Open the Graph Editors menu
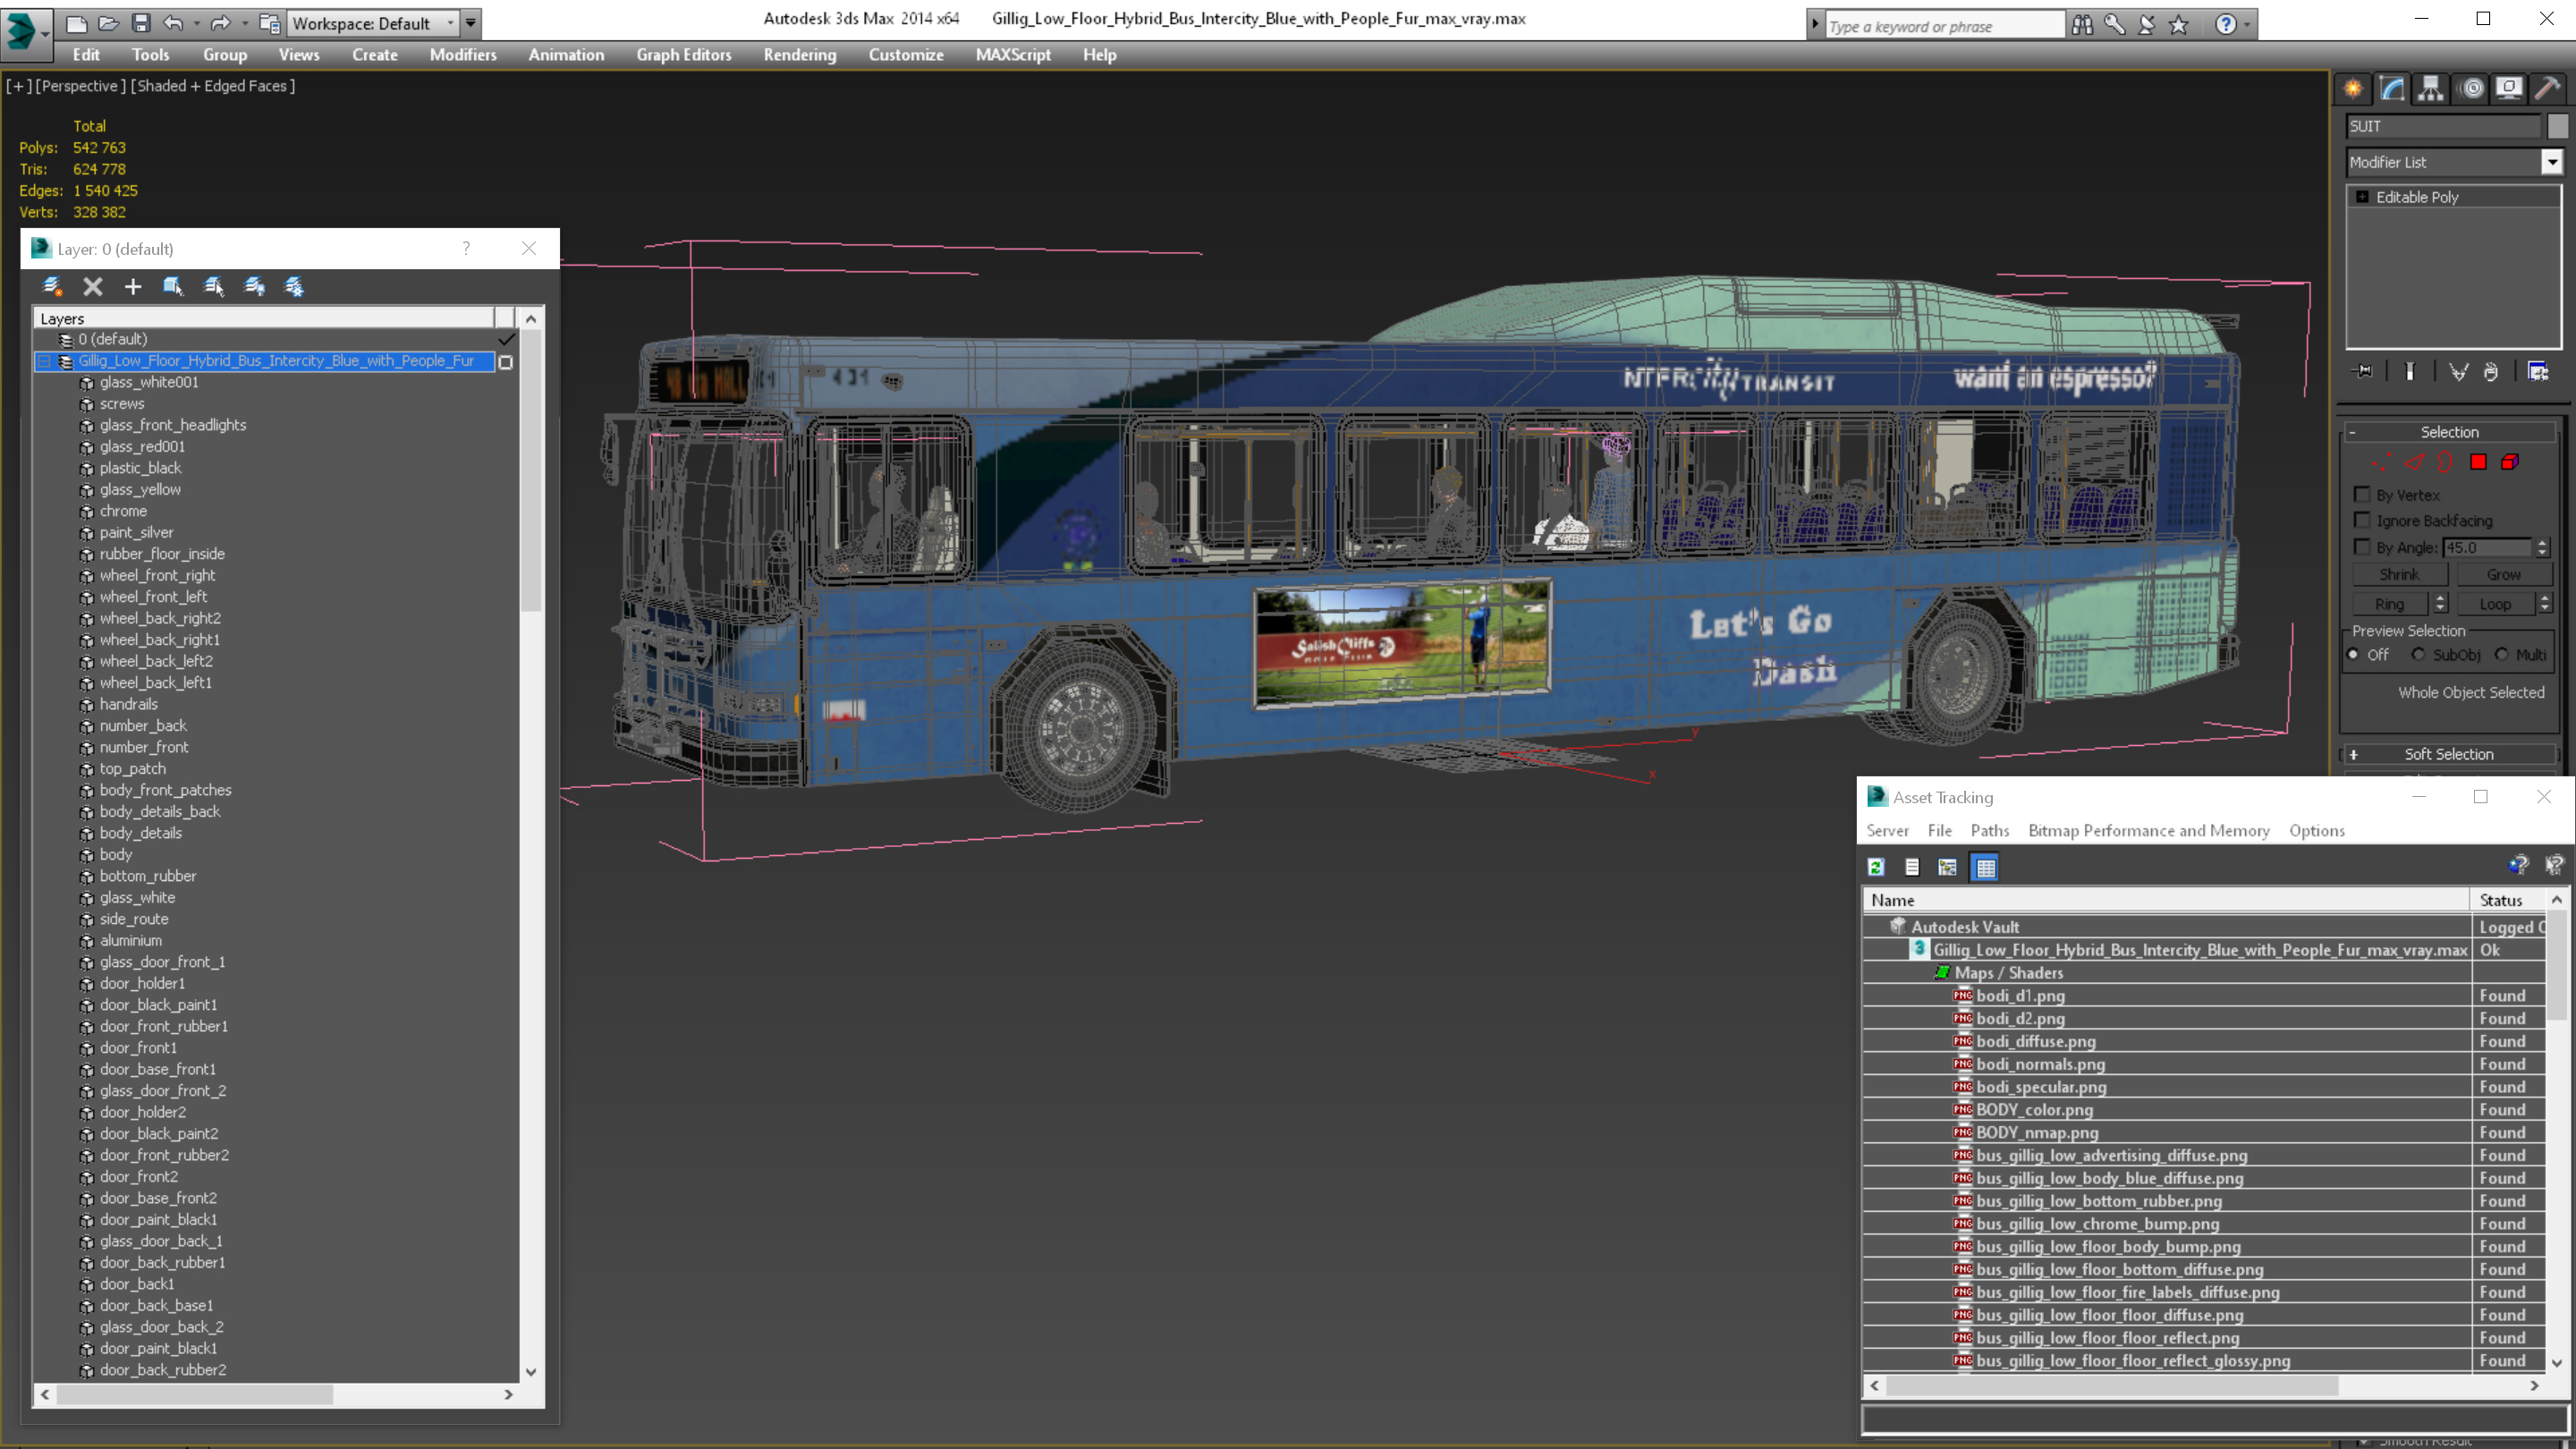2576x1449 pixels. (684, 55)
